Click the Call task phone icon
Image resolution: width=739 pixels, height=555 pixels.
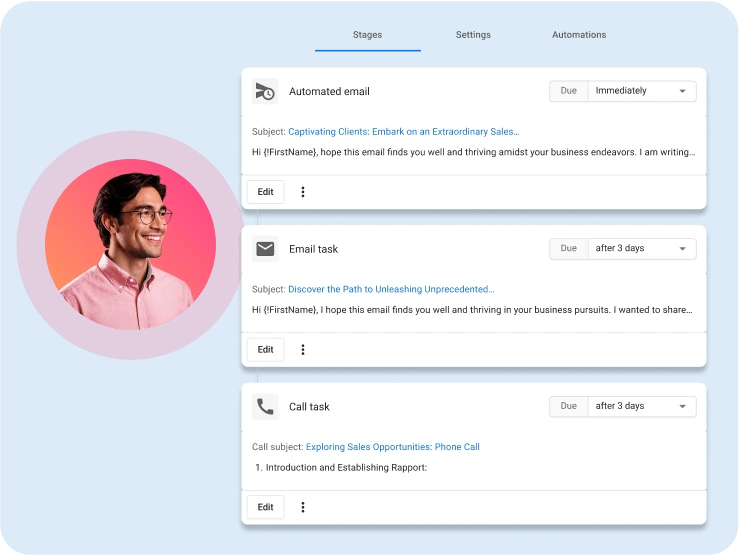265,407
